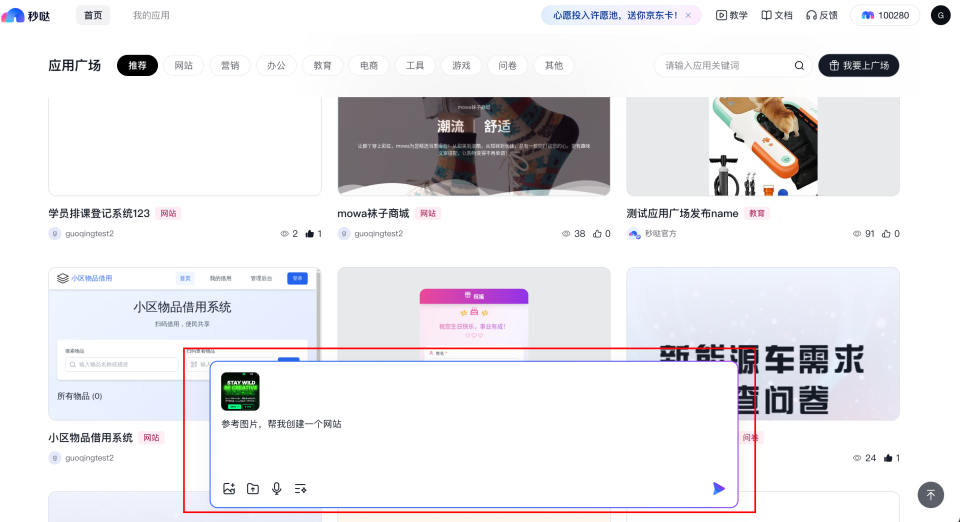960x522 pixels.
Task: Click 秒哒官方 author name
Action: pyautogui.click(x=661, y=234)
